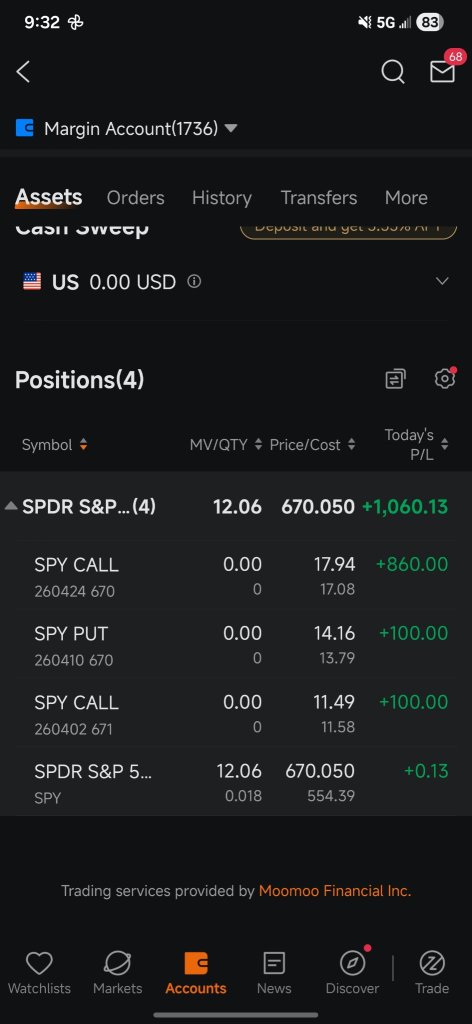Open Margin Account(1736) dropdown

coord(127,129)
